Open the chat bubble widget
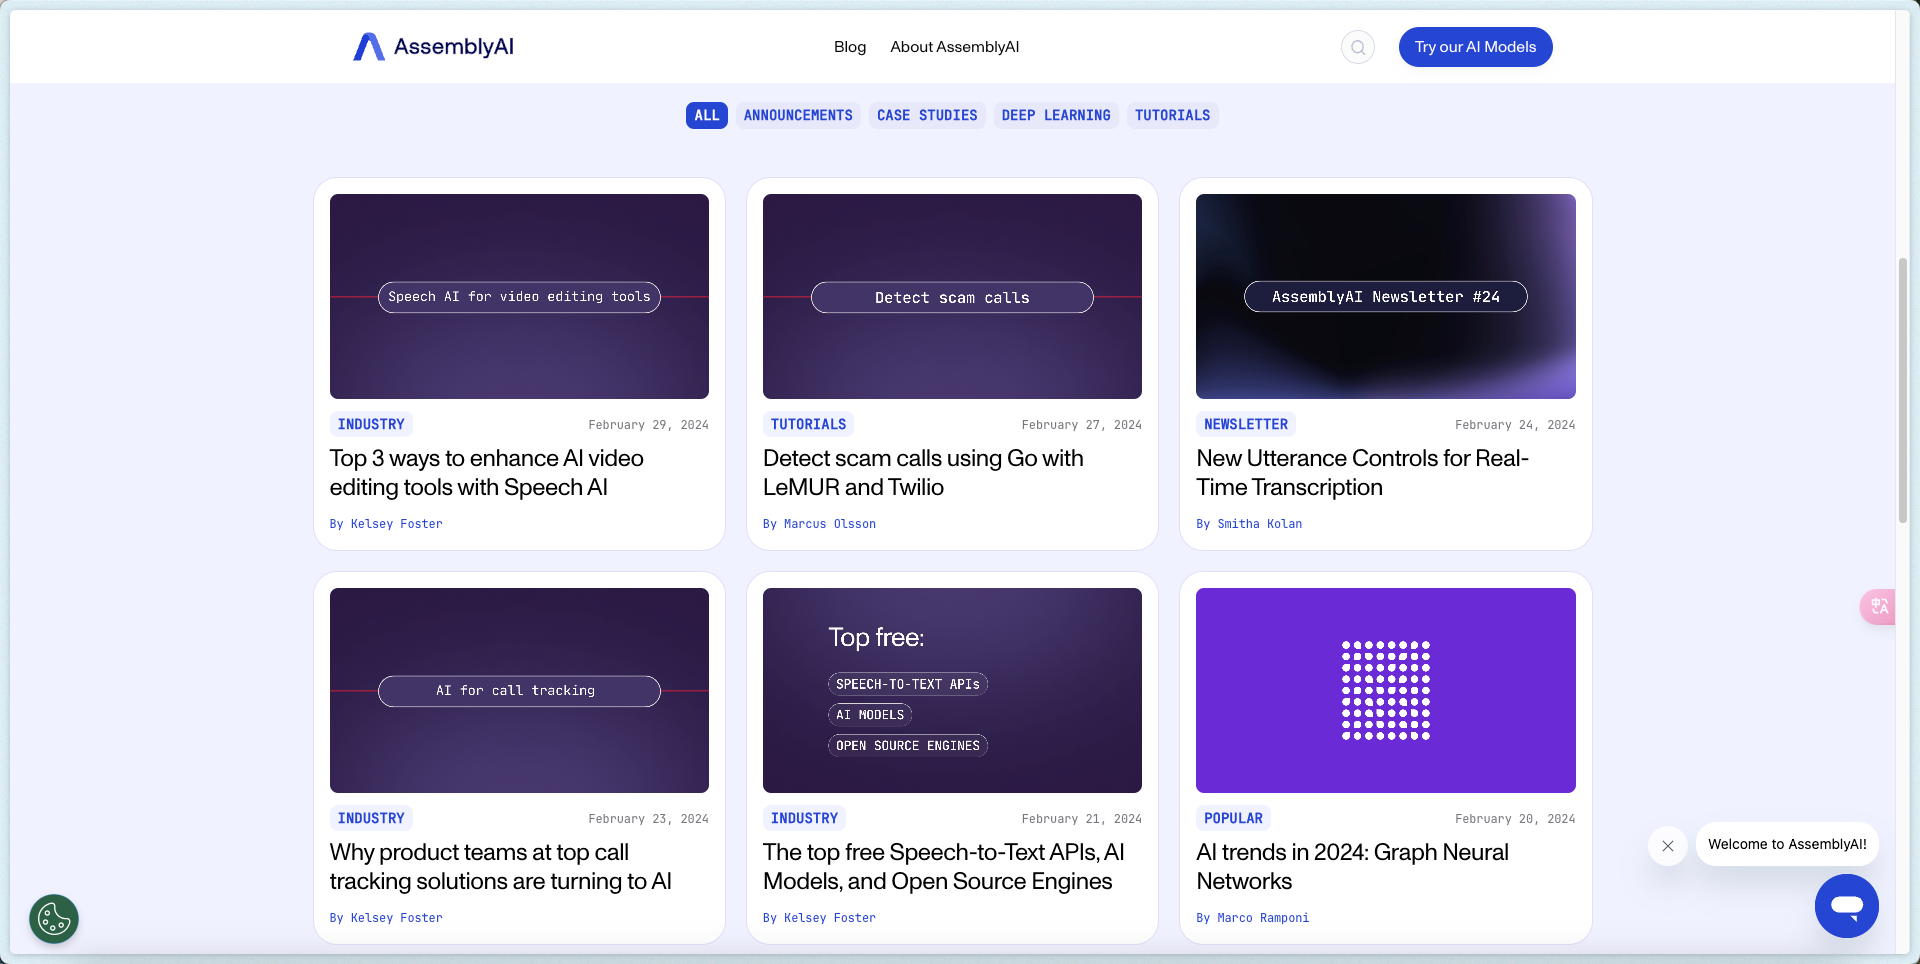The width and height of the screenshot is (1920, 964). coord(1846,906)
